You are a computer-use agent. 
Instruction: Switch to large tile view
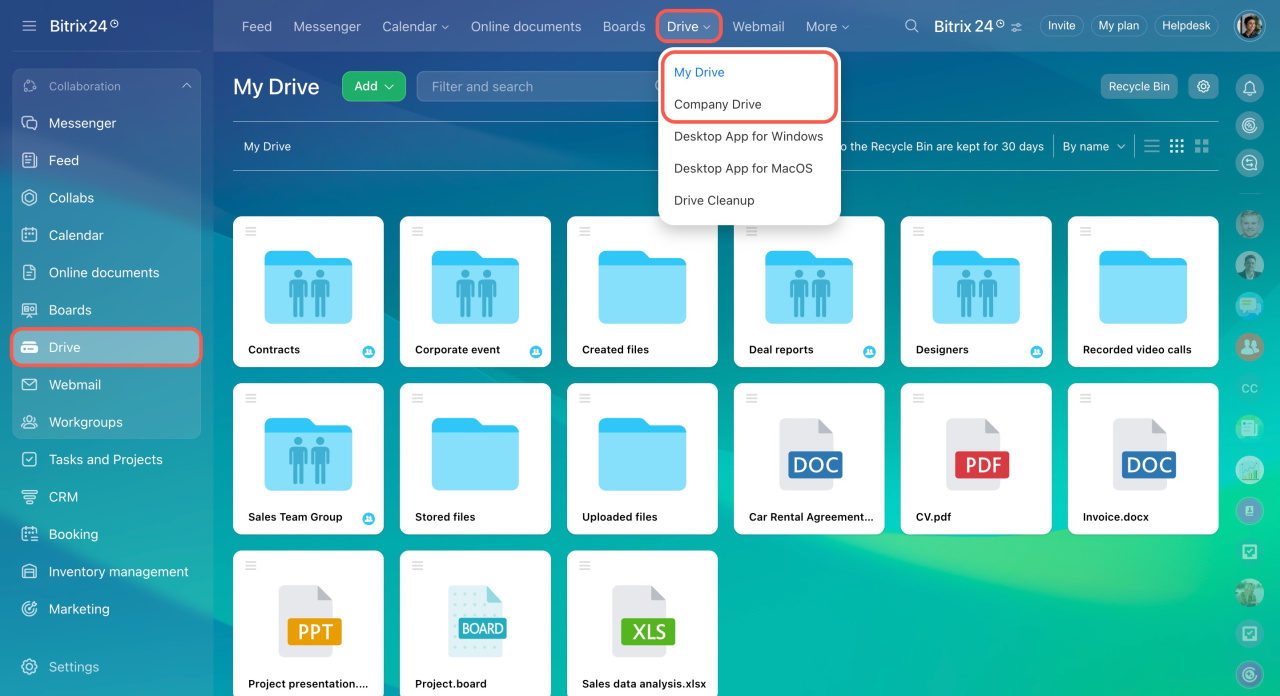(1202, 146)
